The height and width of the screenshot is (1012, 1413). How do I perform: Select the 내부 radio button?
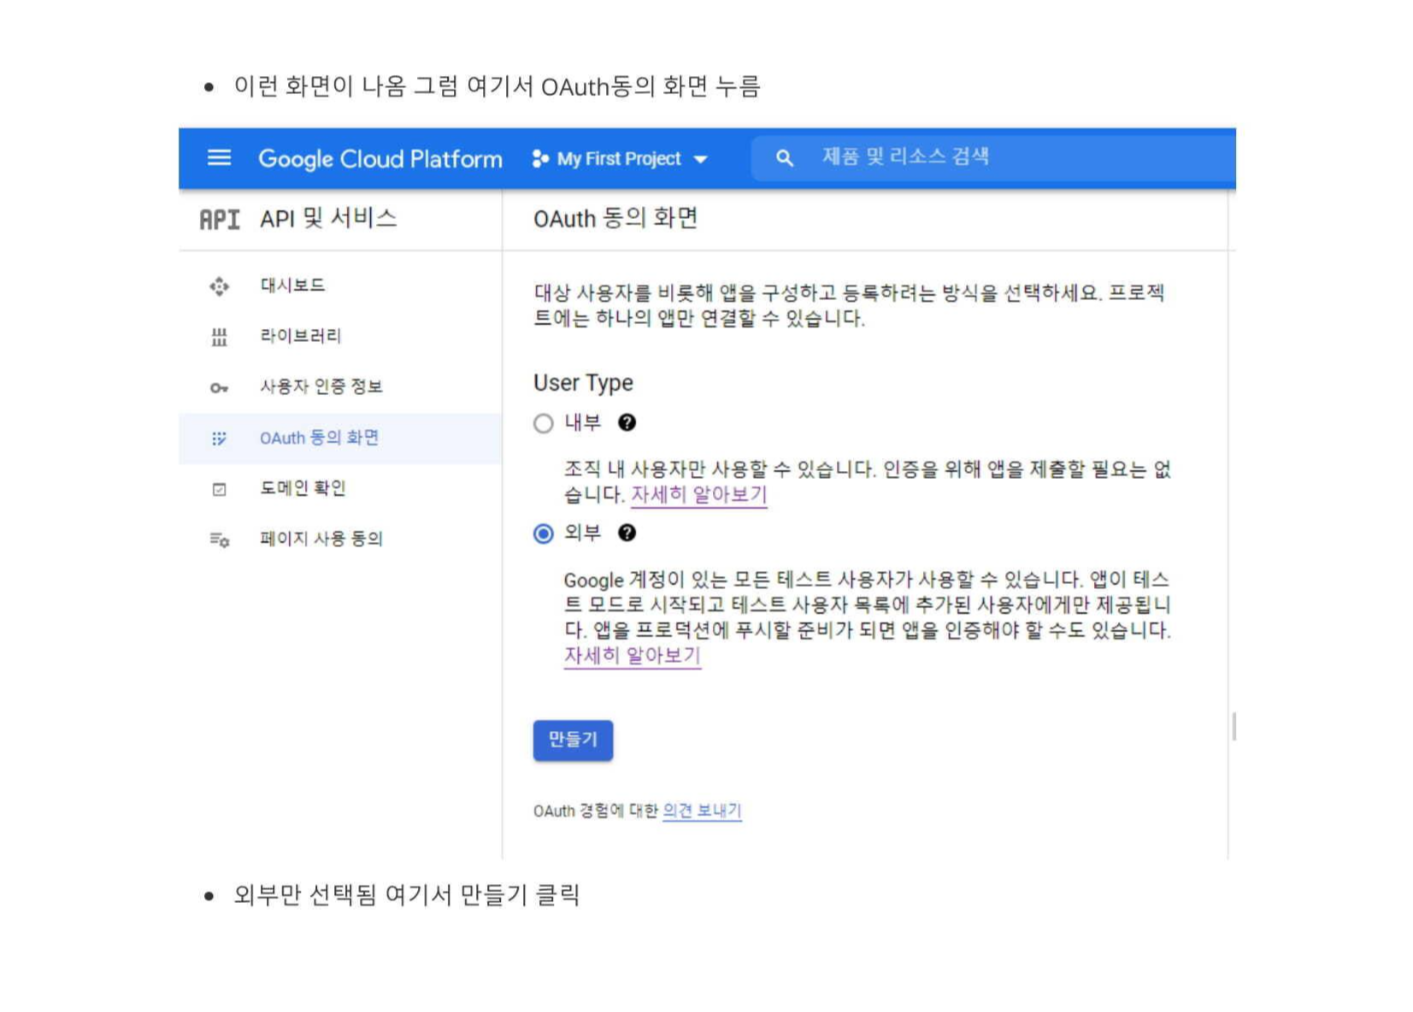[543, 424]
